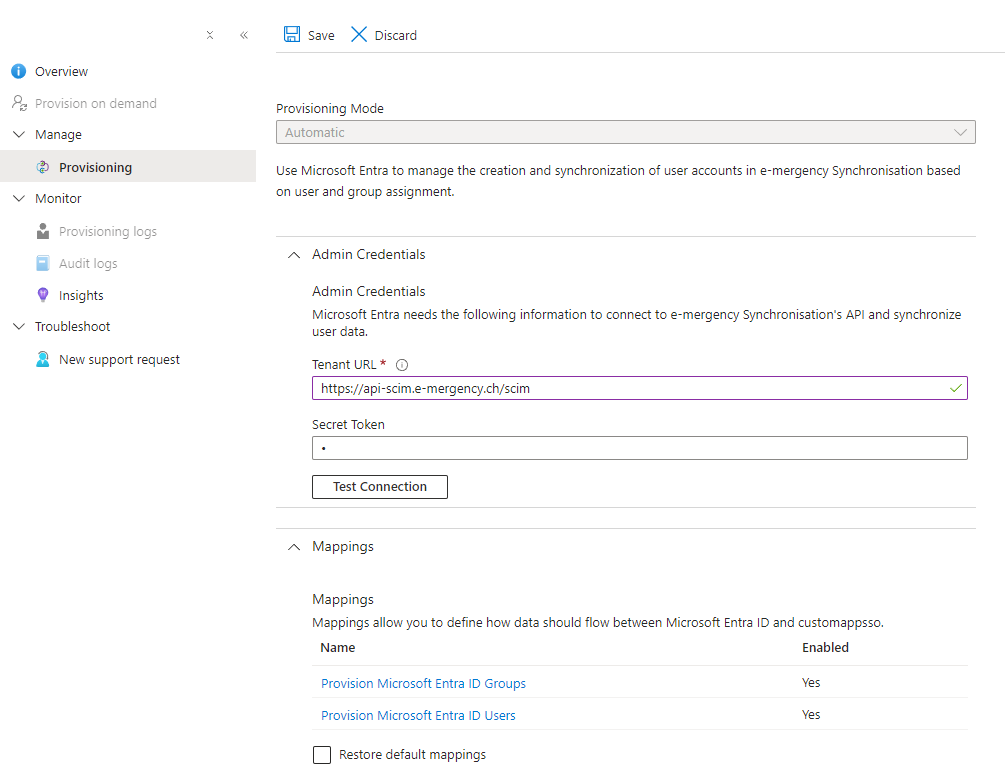
Task: Click the Manage section label
Action: (58, 135)
